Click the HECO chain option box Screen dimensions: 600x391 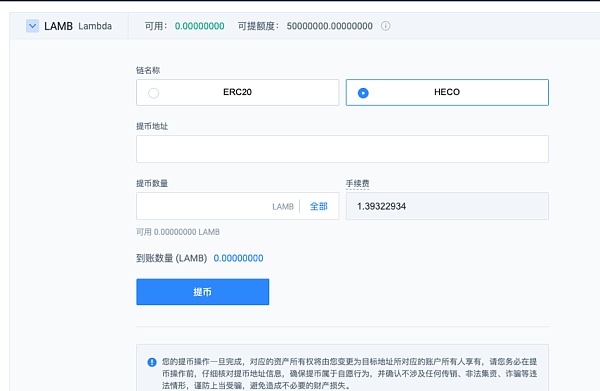pos(447,93)
